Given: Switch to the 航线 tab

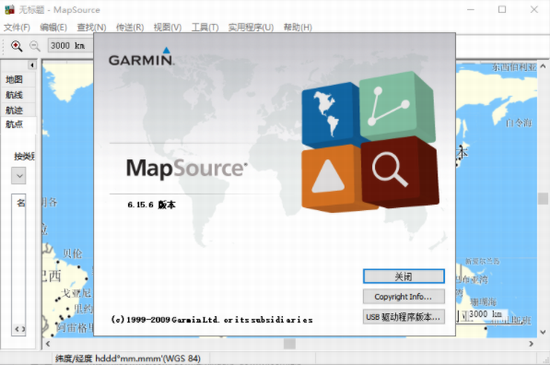Looking at the screenshot, I should (x=14, y=95).
